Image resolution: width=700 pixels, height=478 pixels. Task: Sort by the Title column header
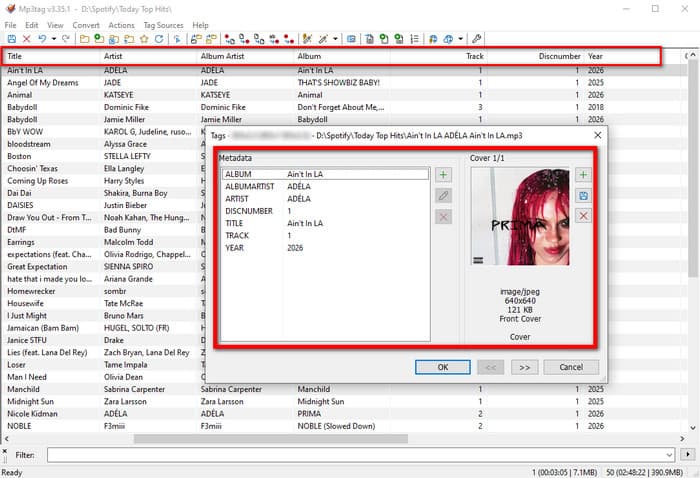pyautogui.click(x=51, y=56)
